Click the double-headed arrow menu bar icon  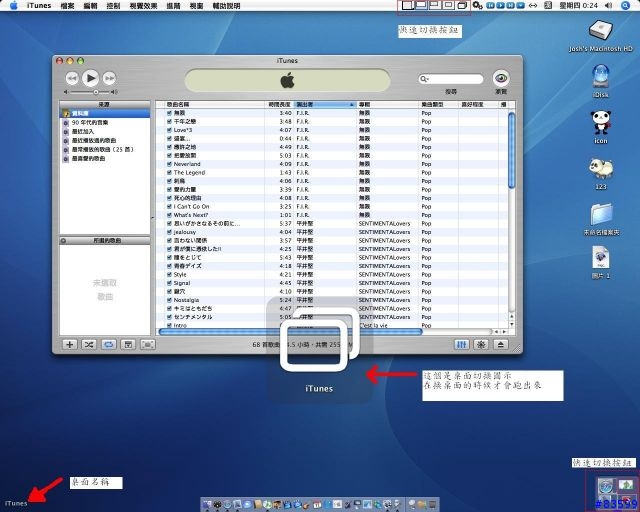point(533,5)
